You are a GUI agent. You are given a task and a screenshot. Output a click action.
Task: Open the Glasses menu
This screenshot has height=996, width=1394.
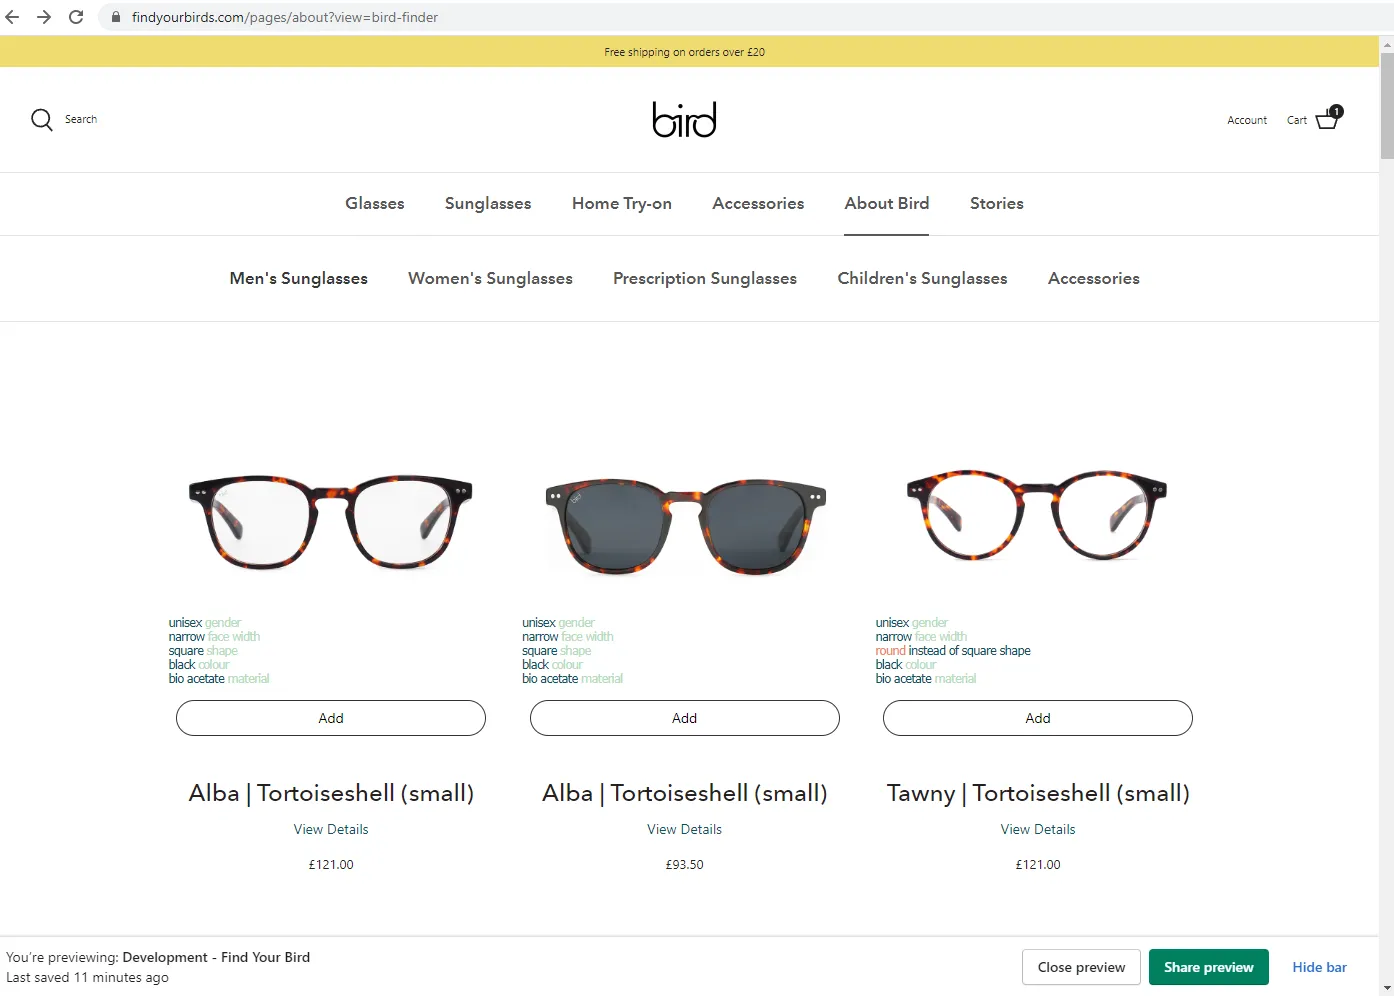pyautogui.click(x=375, y=203)
